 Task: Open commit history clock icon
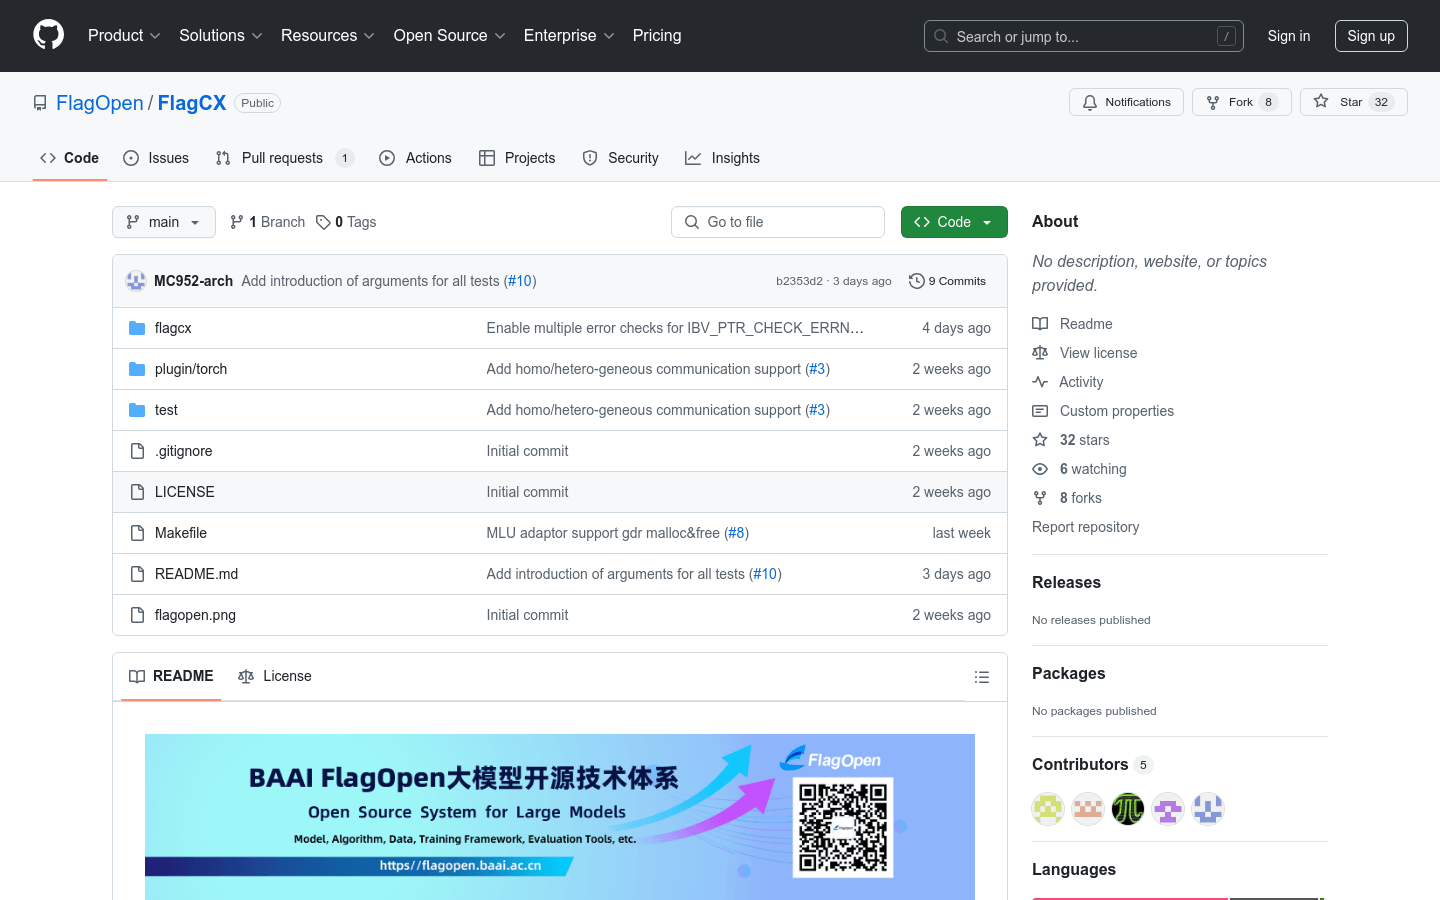coord(916,281)
